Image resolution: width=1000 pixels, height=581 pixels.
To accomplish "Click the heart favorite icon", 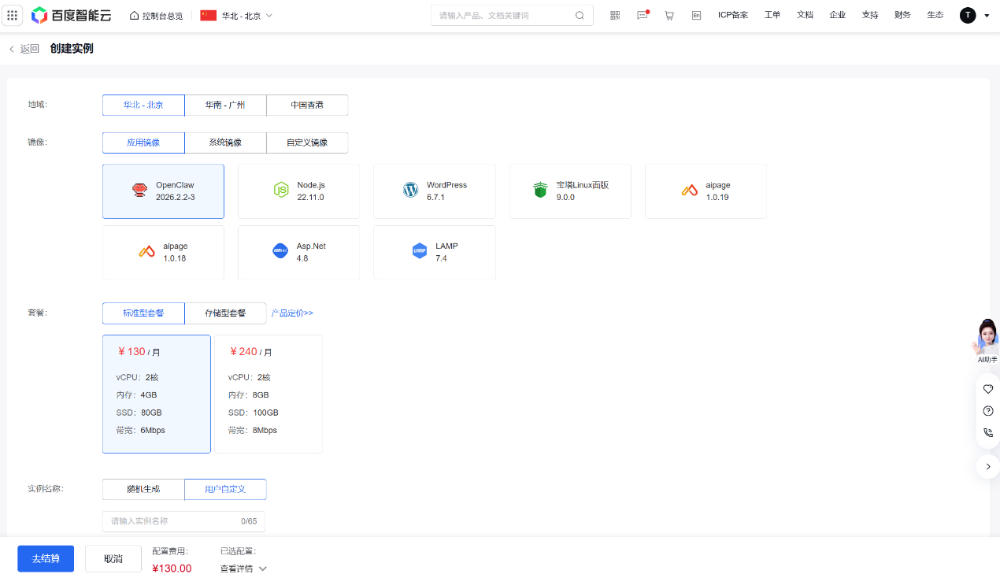I will (x=988, y=389).
